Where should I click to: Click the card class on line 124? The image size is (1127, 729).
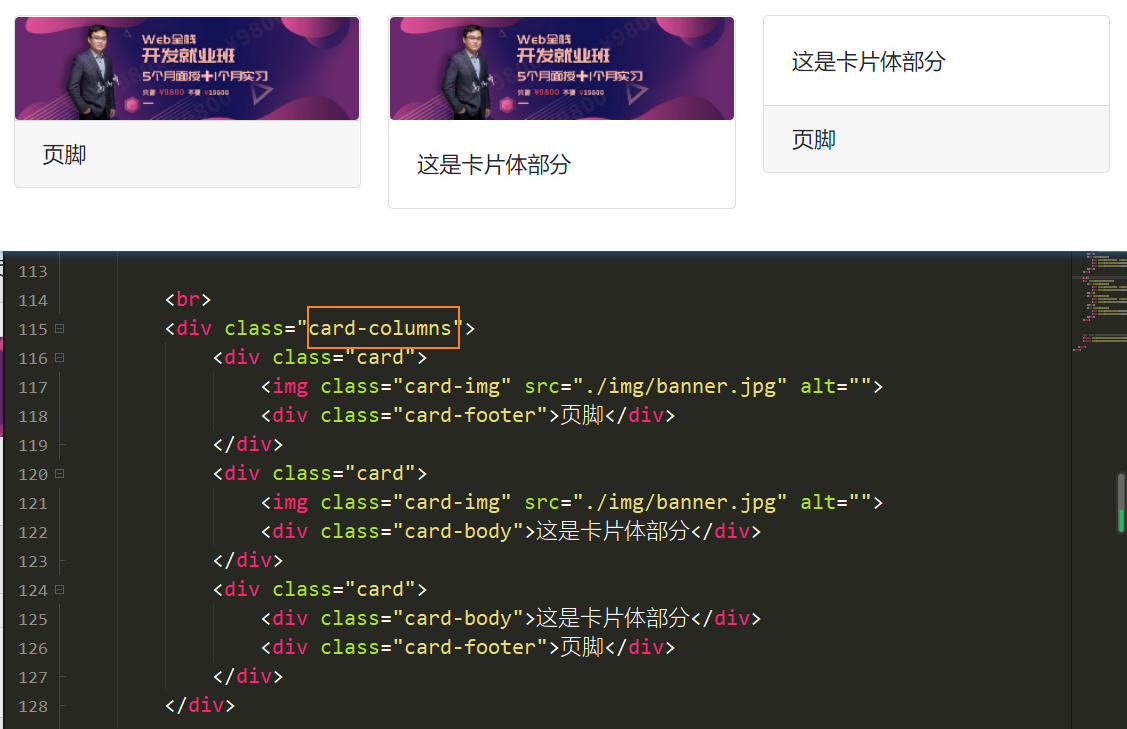[x=380, y=590]
